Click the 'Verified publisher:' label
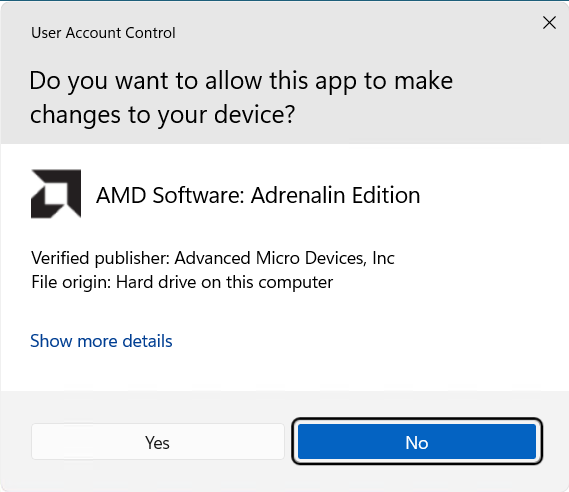Viewport: 569px width, 492px height. tap(101, 259)
